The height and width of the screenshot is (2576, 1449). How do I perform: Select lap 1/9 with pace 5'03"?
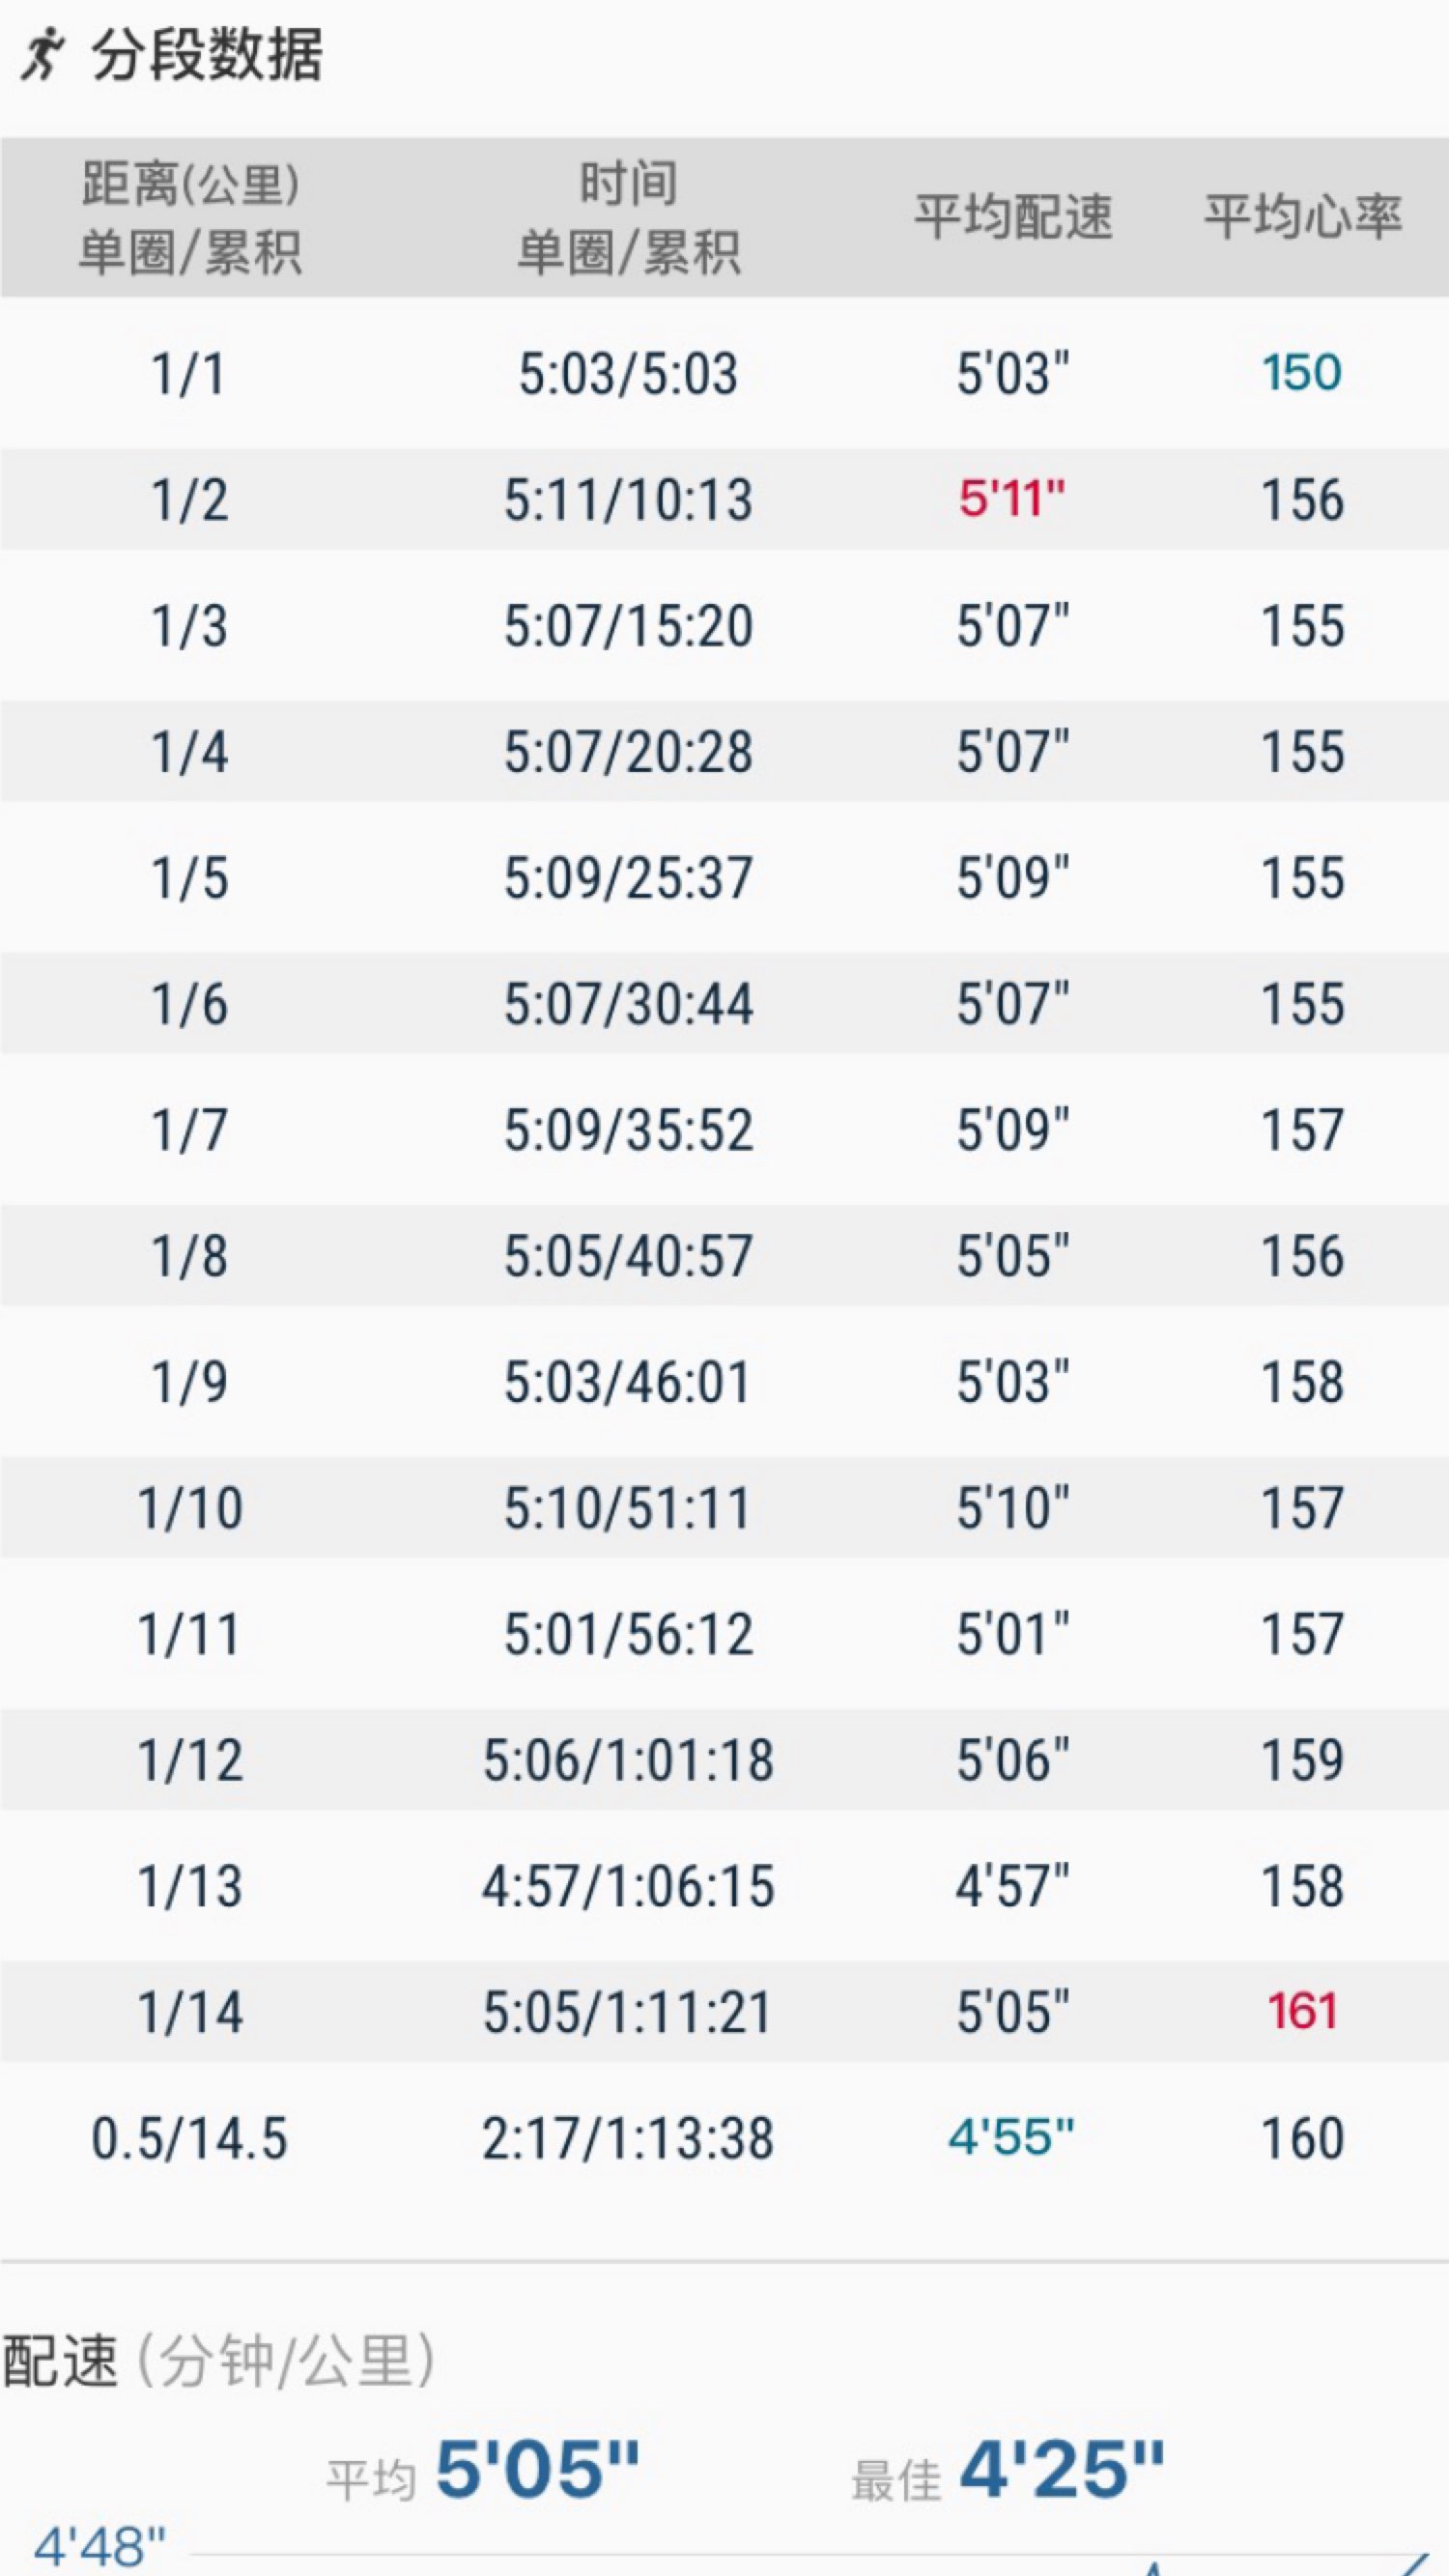pos(724,1381)
